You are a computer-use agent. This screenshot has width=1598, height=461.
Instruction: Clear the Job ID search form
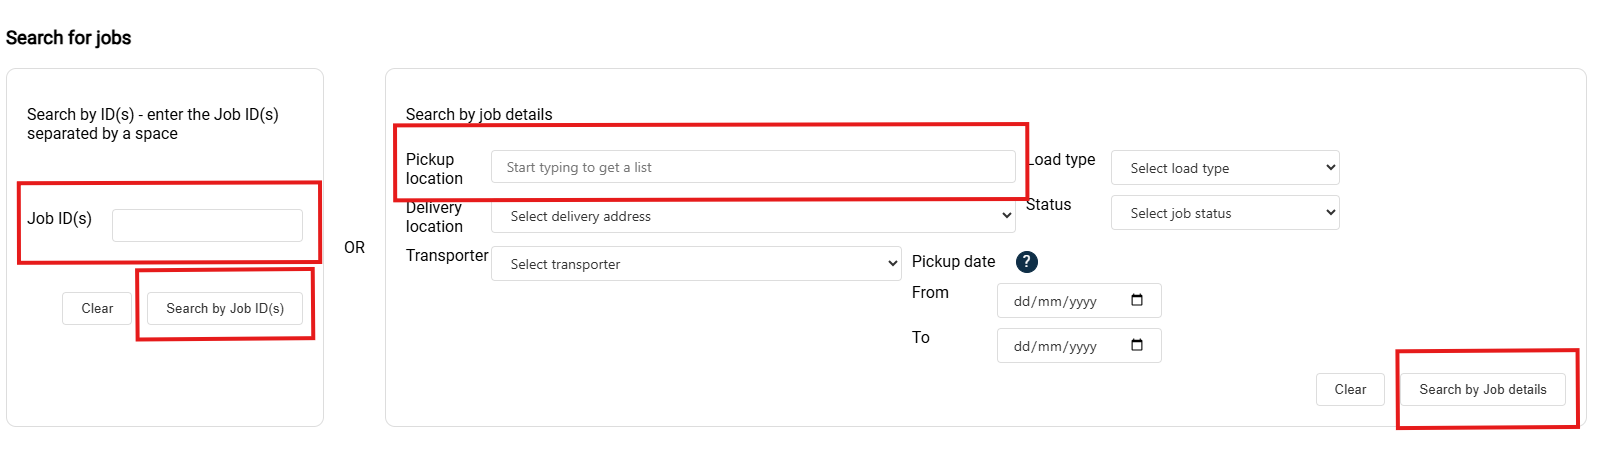click(x=97, y=308)
